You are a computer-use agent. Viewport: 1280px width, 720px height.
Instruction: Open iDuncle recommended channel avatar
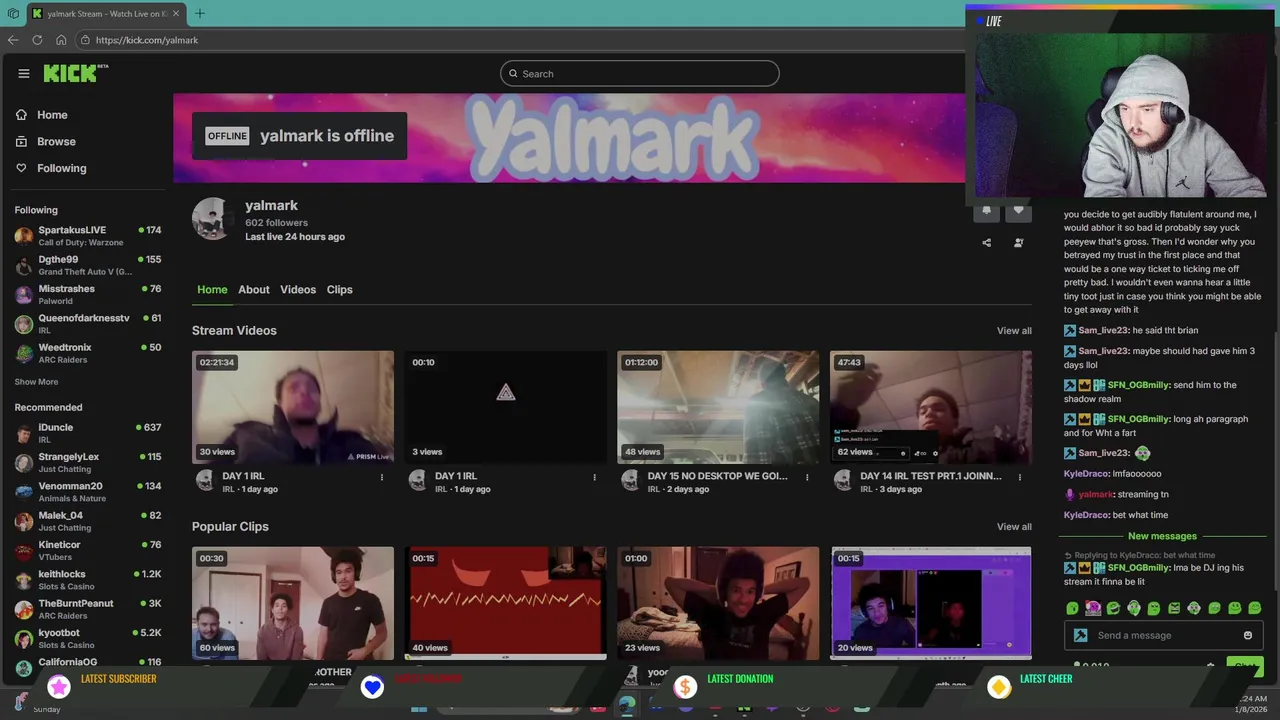coord(24,433)
